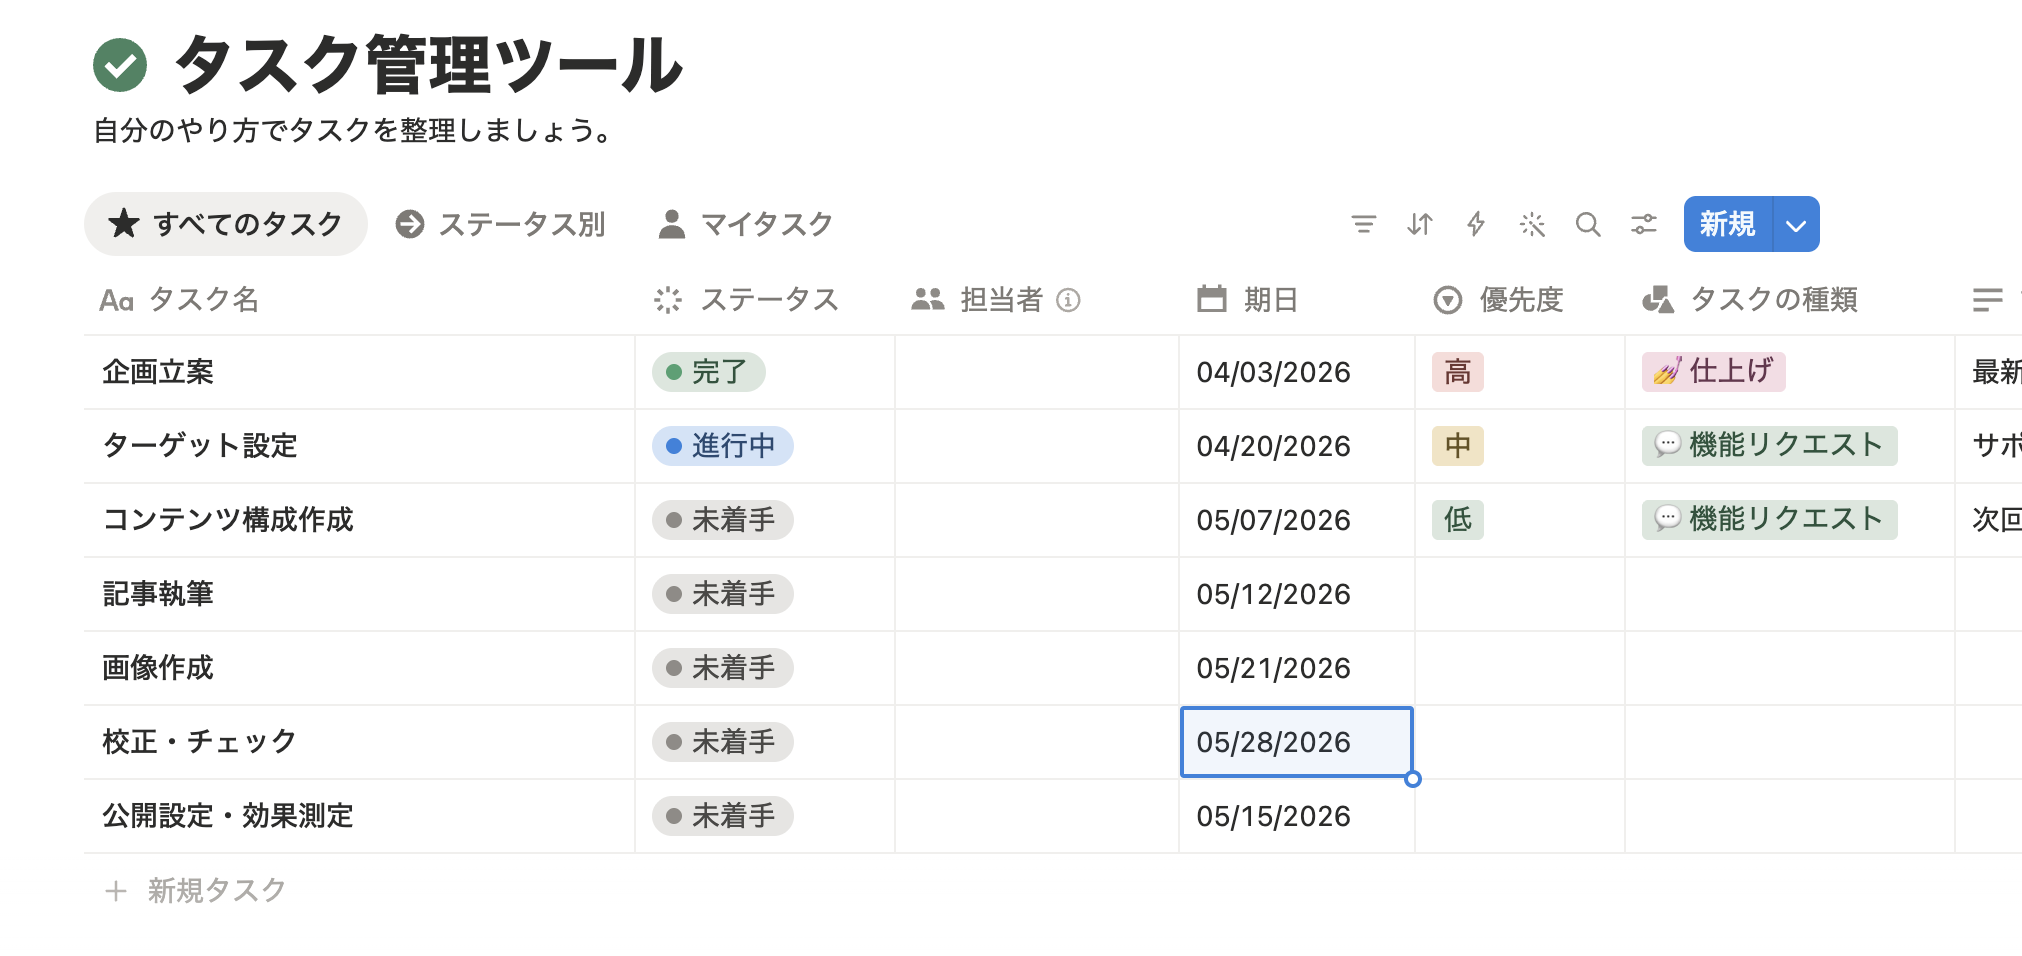Click 未着手 status of 画像作成
The height and width of the screenshot is (956, 2022).
[723, 668]
